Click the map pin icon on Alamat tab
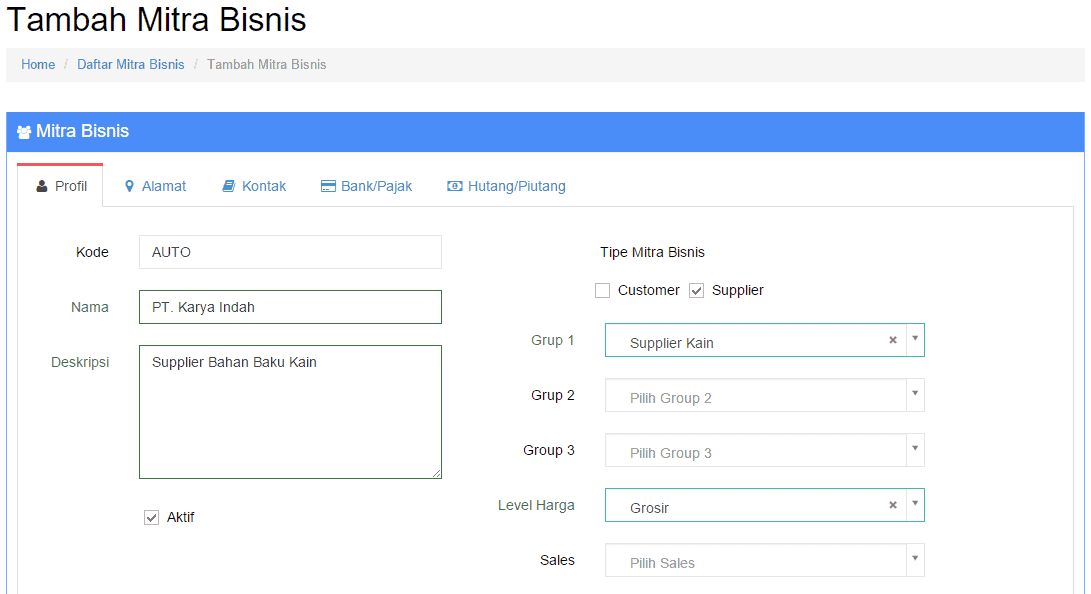1091x594 pixels. pos(129,186)
